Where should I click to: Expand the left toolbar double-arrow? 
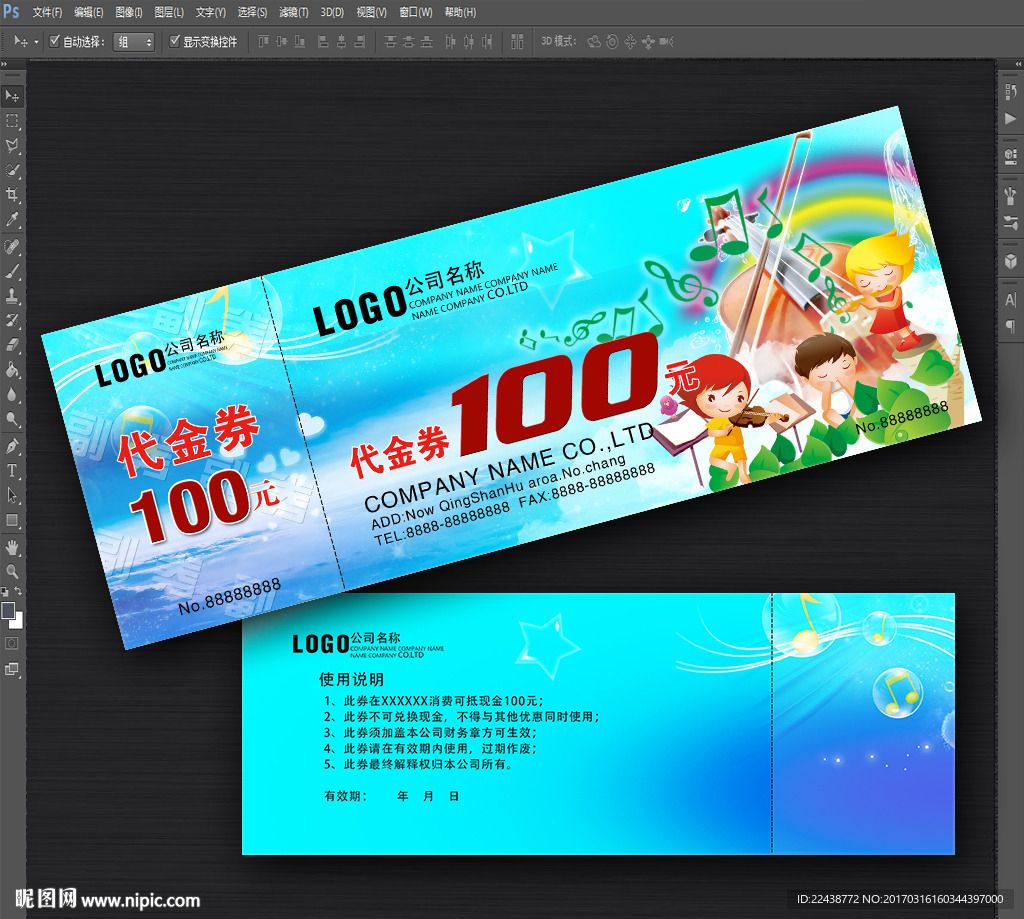pyautogui.click(x=4, y=64)
